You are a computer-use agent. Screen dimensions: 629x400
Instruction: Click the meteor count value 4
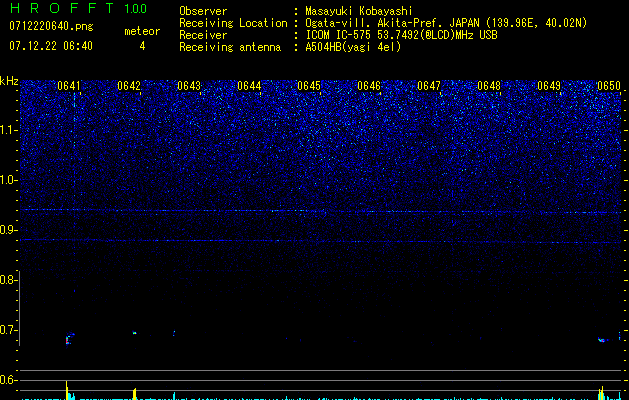142,46
